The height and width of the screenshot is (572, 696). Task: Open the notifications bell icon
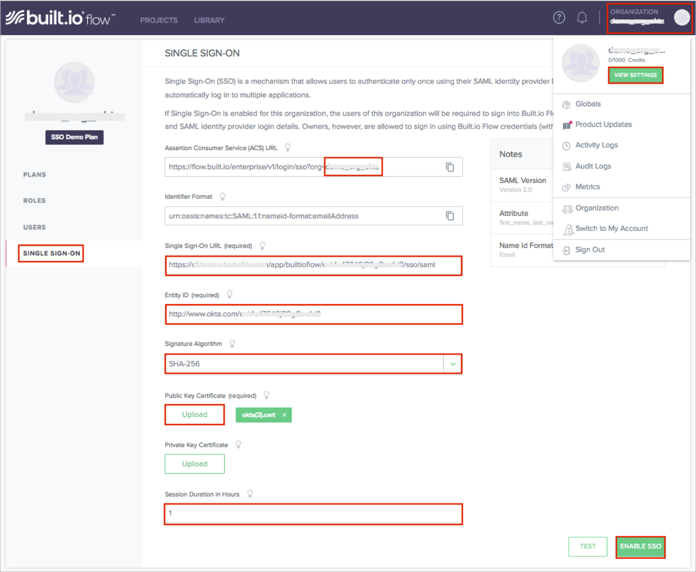tap(582, 18)
